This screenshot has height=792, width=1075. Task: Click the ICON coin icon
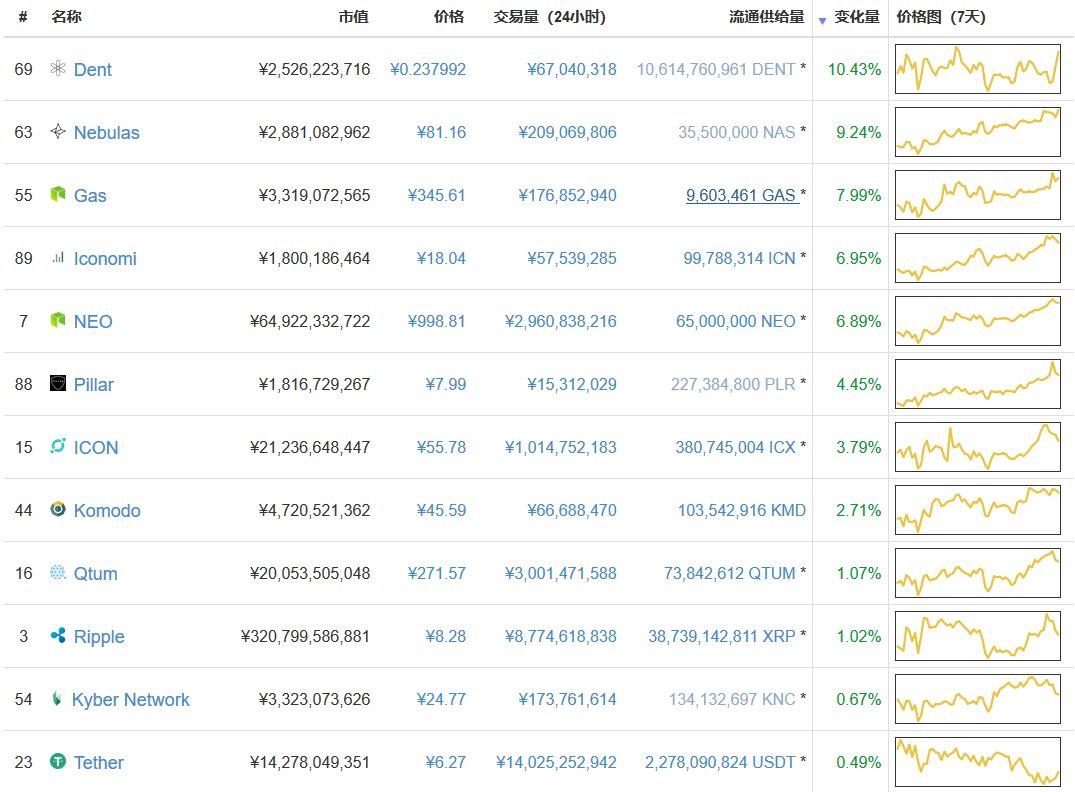click(x=58, y=446)
